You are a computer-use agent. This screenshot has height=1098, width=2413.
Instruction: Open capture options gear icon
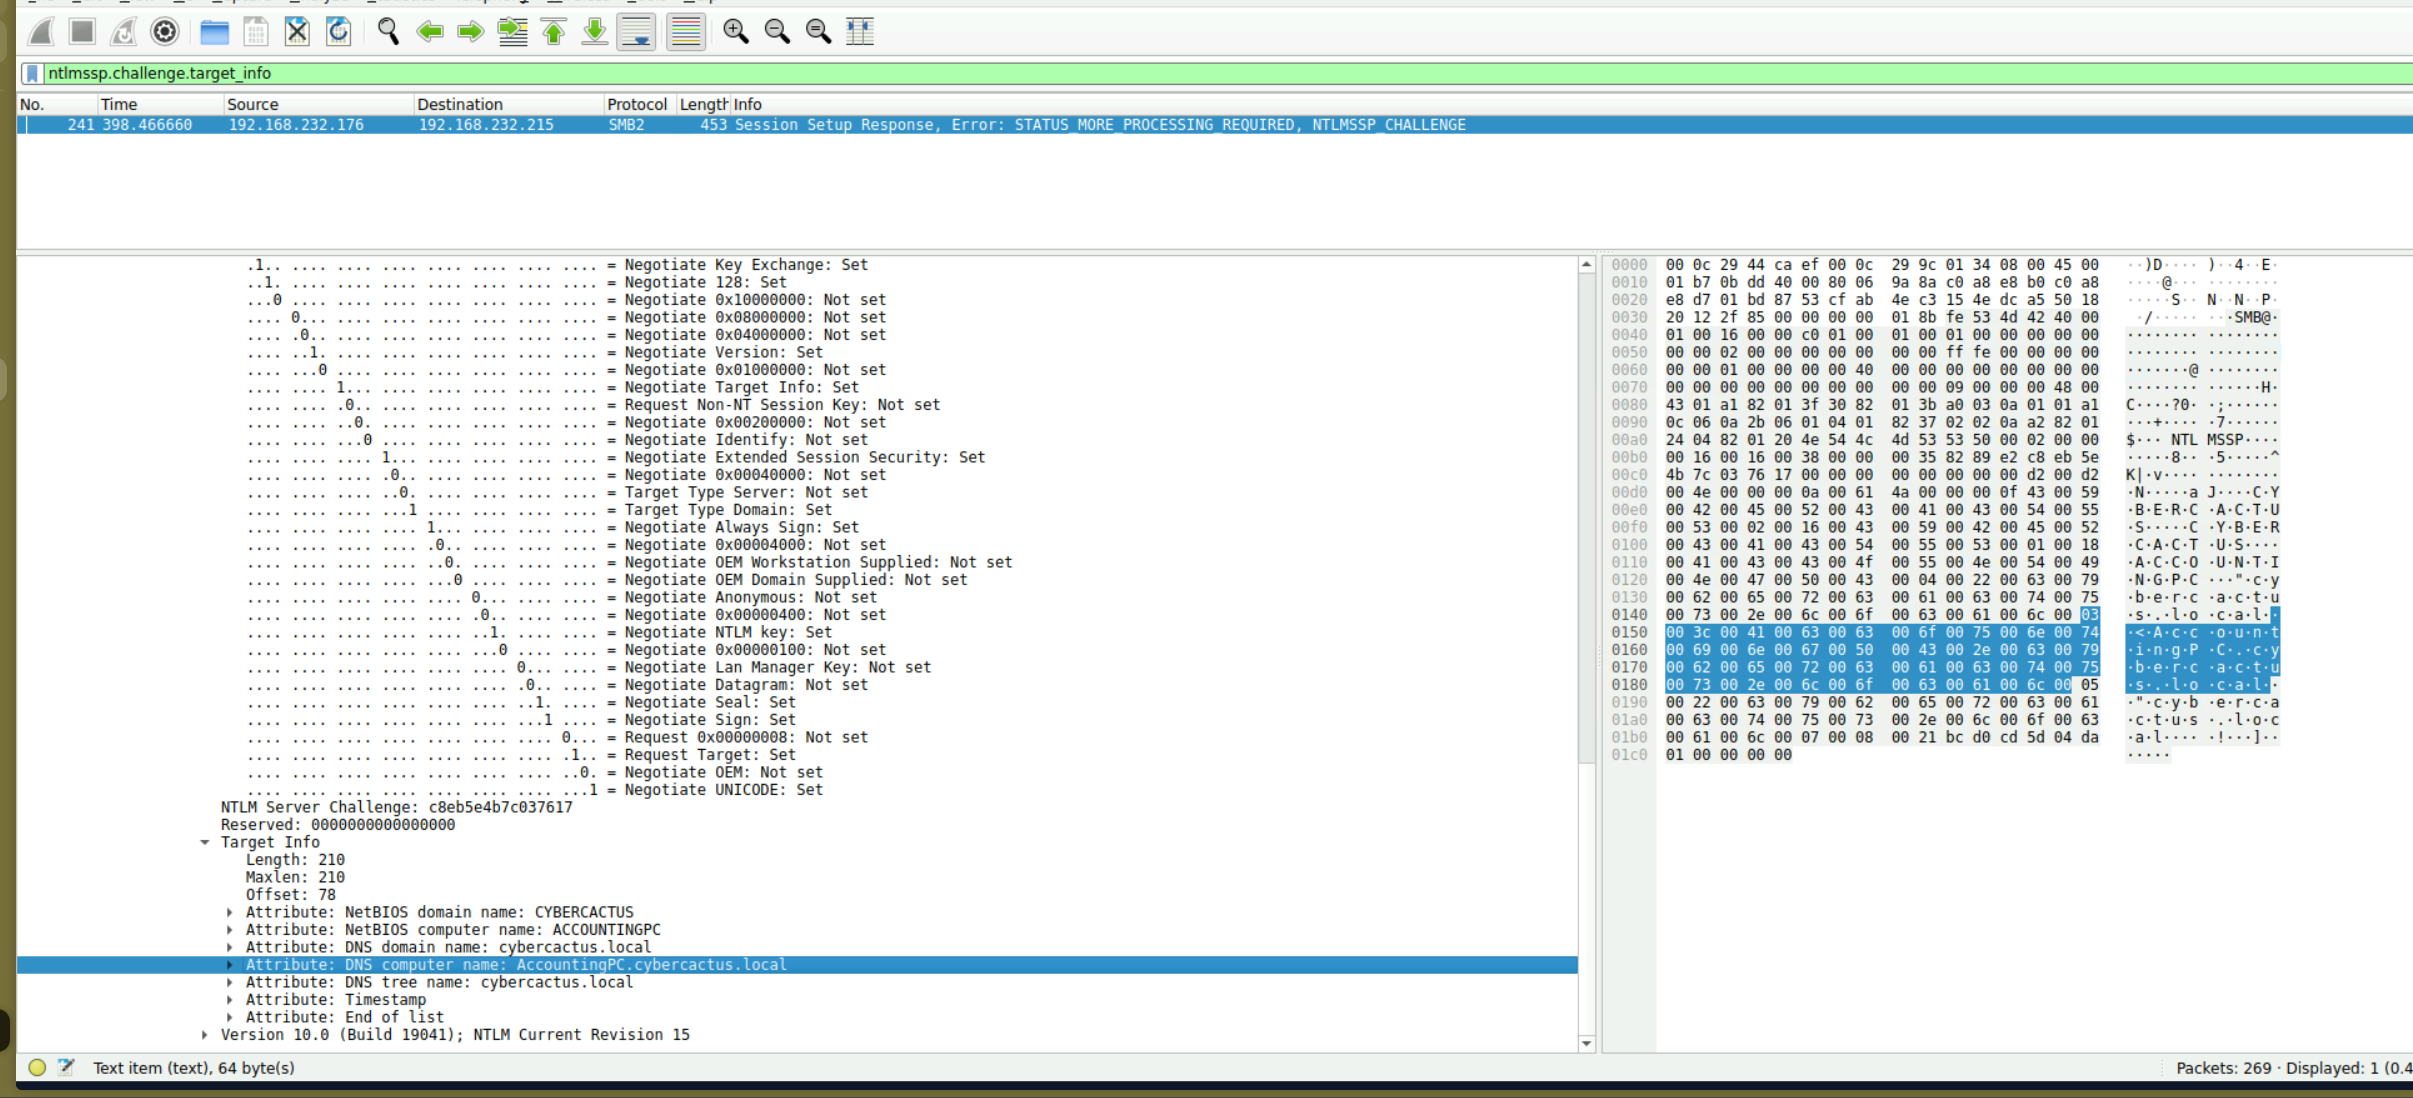(x=165, y=32)
